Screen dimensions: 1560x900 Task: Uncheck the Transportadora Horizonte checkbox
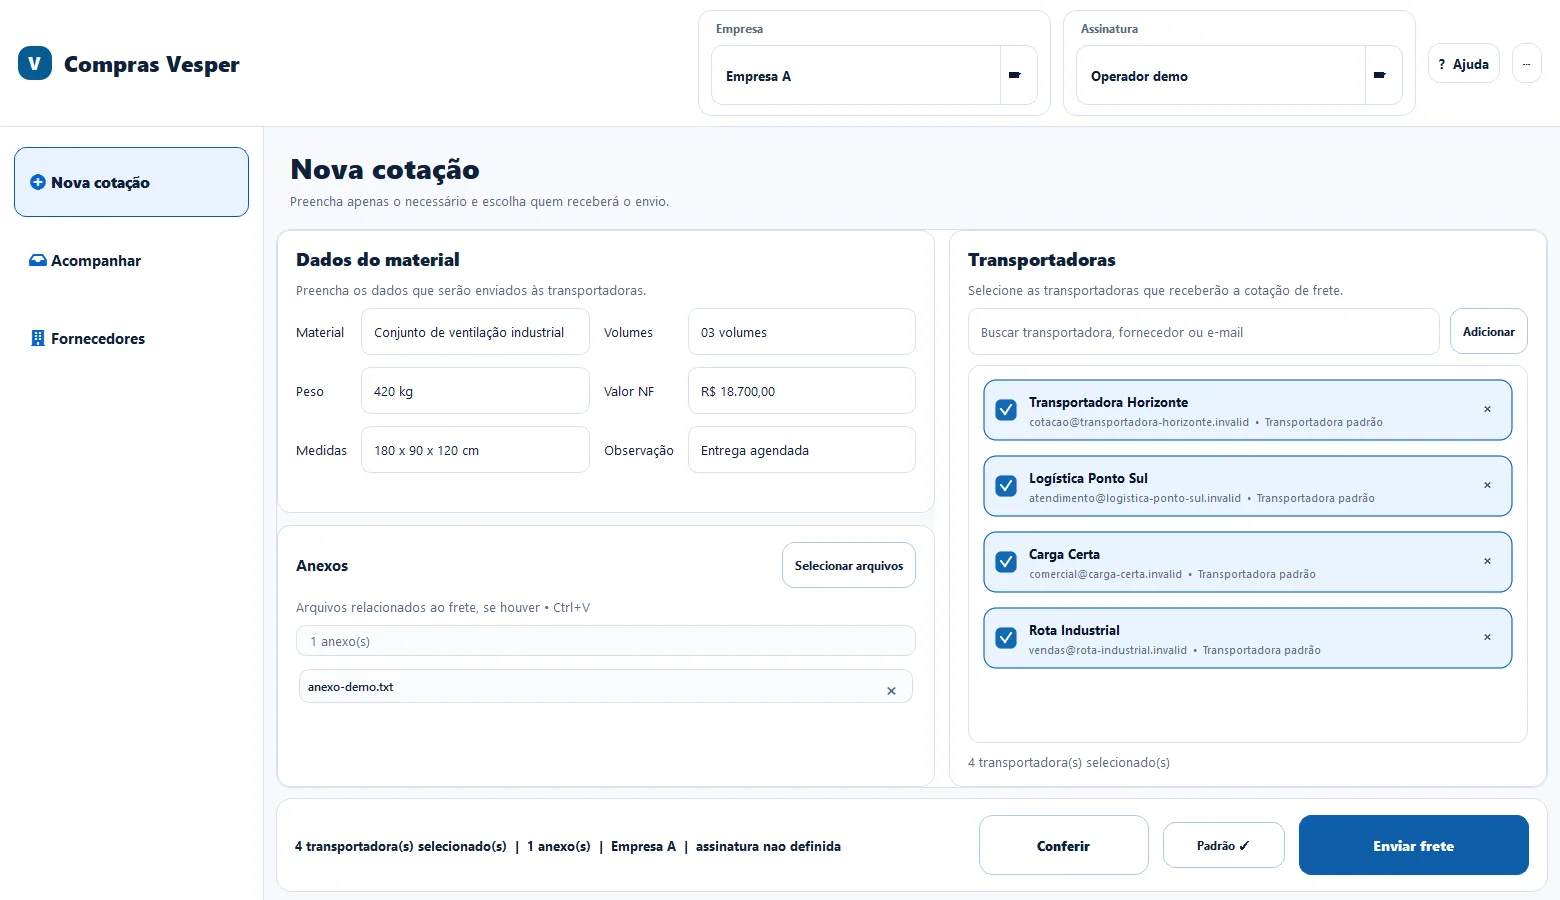[x=1007, y=410]
